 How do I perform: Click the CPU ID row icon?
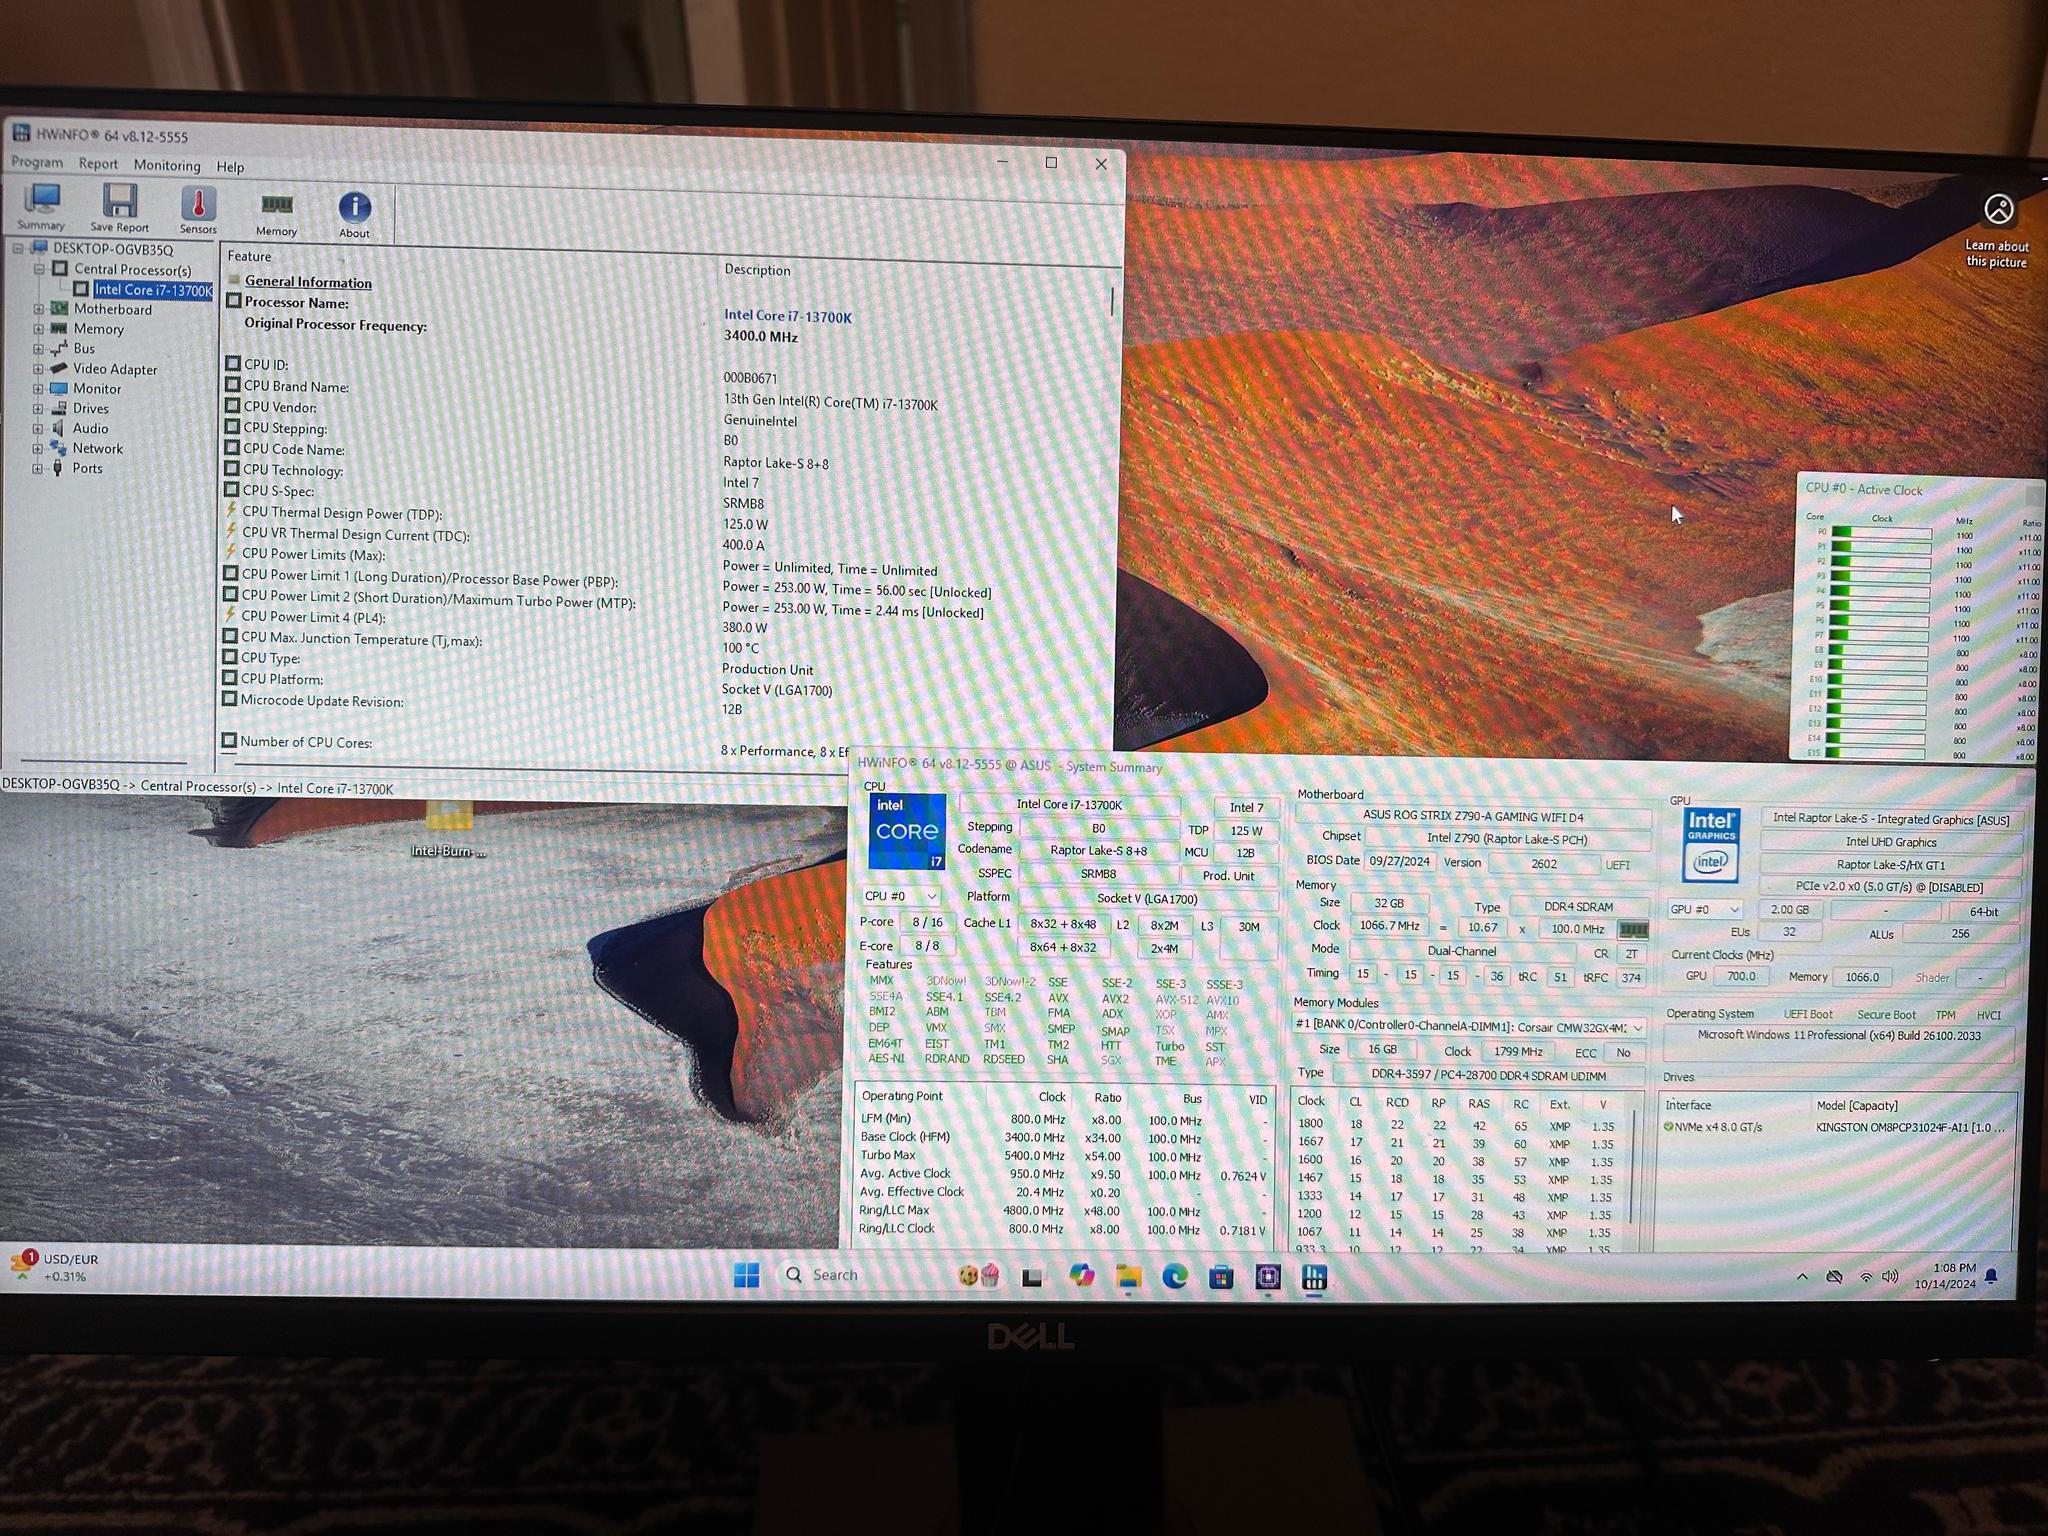click(233, 363)
